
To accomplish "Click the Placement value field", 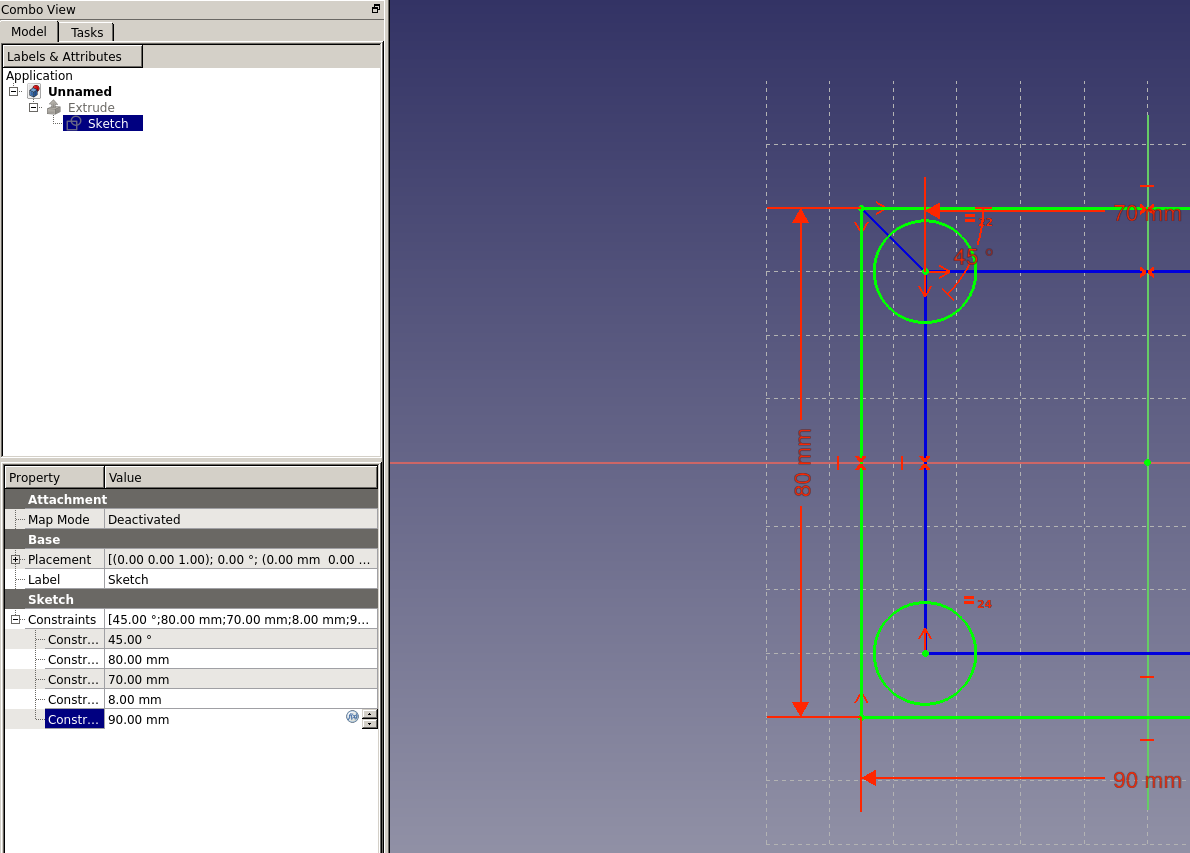I will point(241,559).
